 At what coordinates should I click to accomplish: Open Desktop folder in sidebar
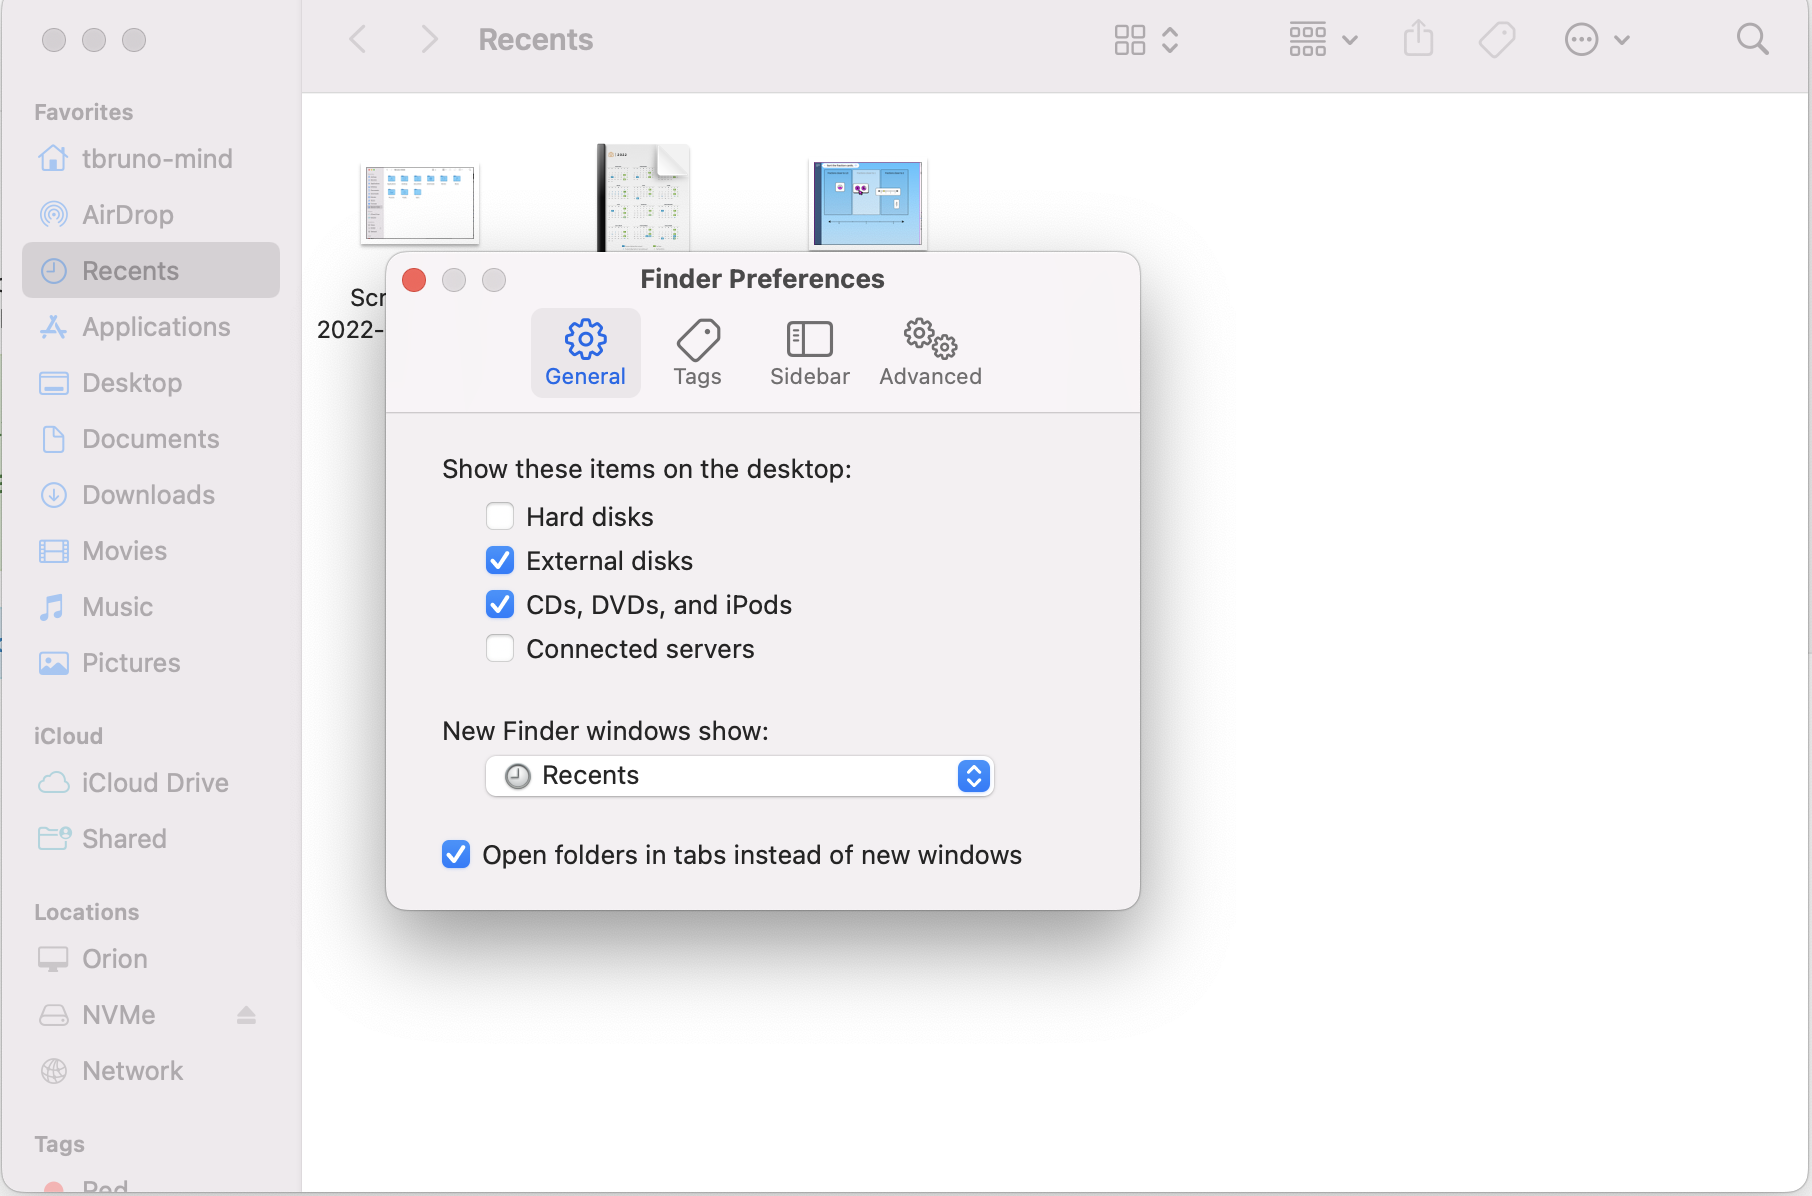[151, 382]
